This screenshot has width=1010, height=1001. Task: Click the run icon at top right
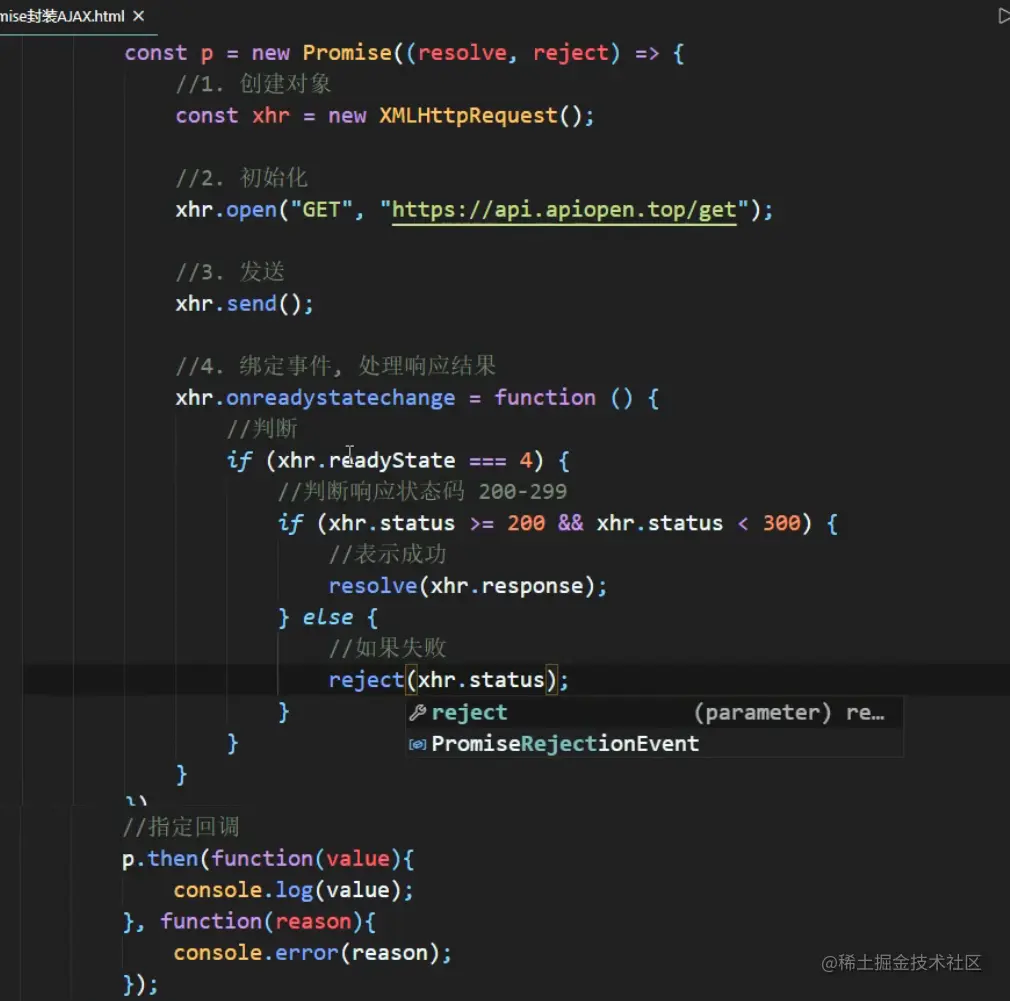(1003, 16)
